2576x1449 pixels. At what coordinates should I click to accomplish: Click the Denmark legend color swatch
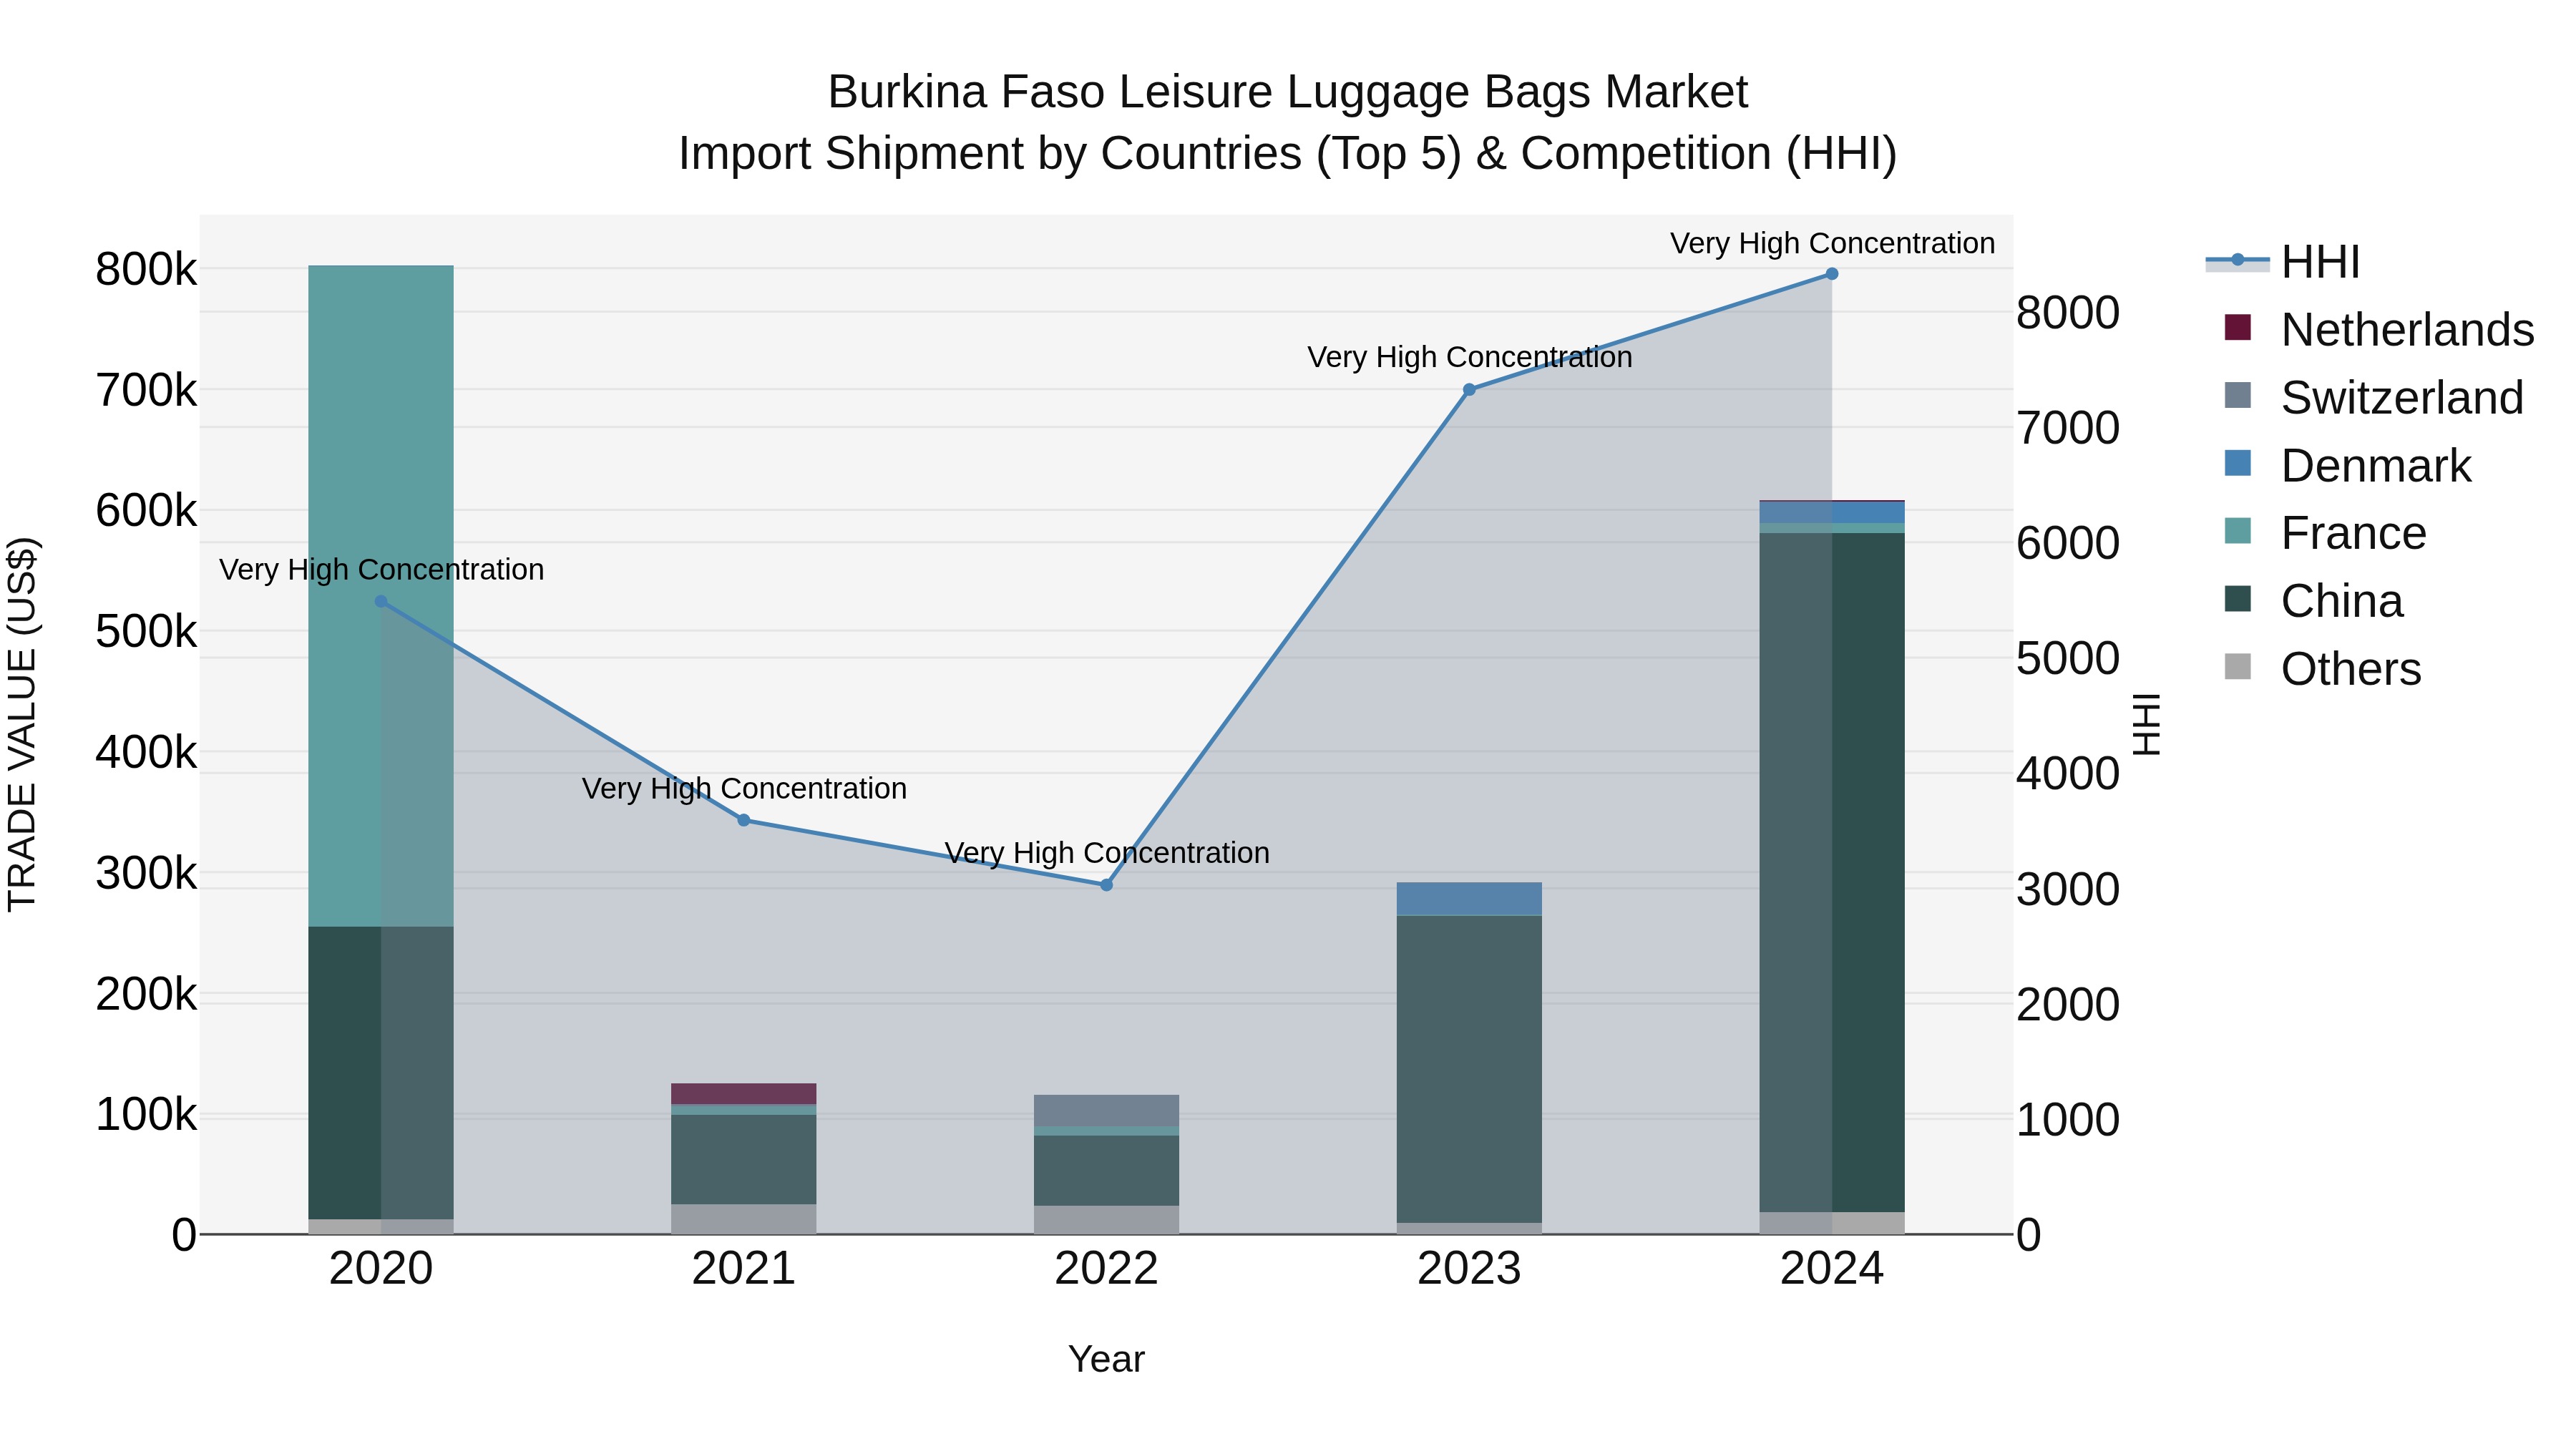2238,463
